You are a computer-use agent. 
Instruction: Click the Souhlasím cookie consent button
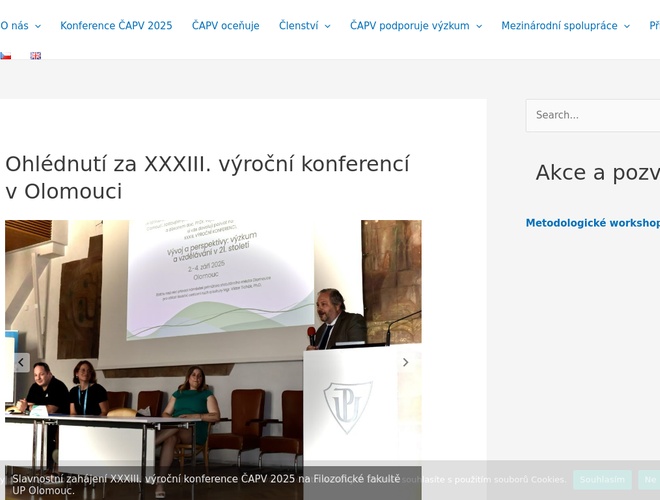click(x=602, y=480)
